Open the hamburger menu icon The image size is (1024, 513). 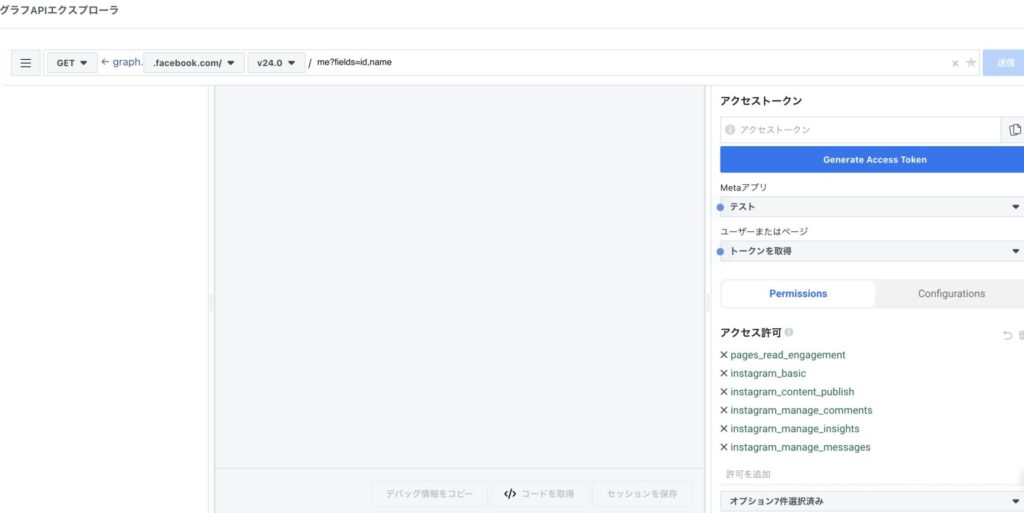pos(26,63)
